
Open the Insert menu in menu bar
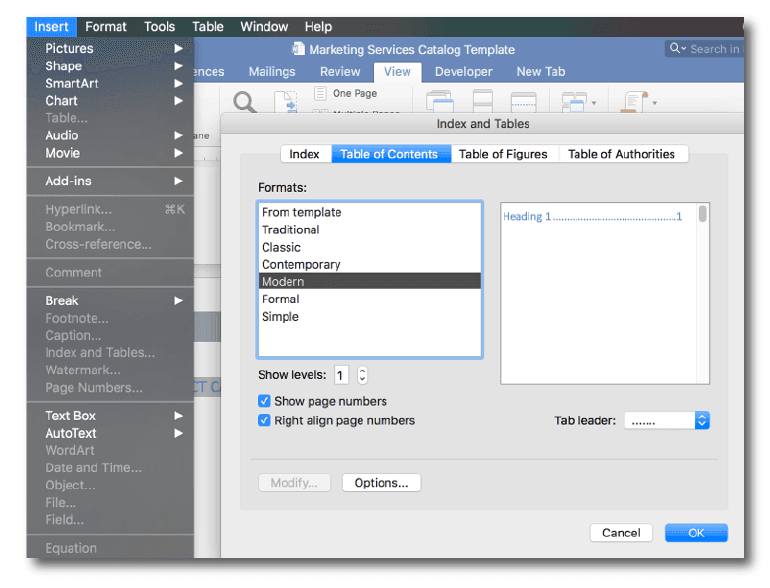52,27
